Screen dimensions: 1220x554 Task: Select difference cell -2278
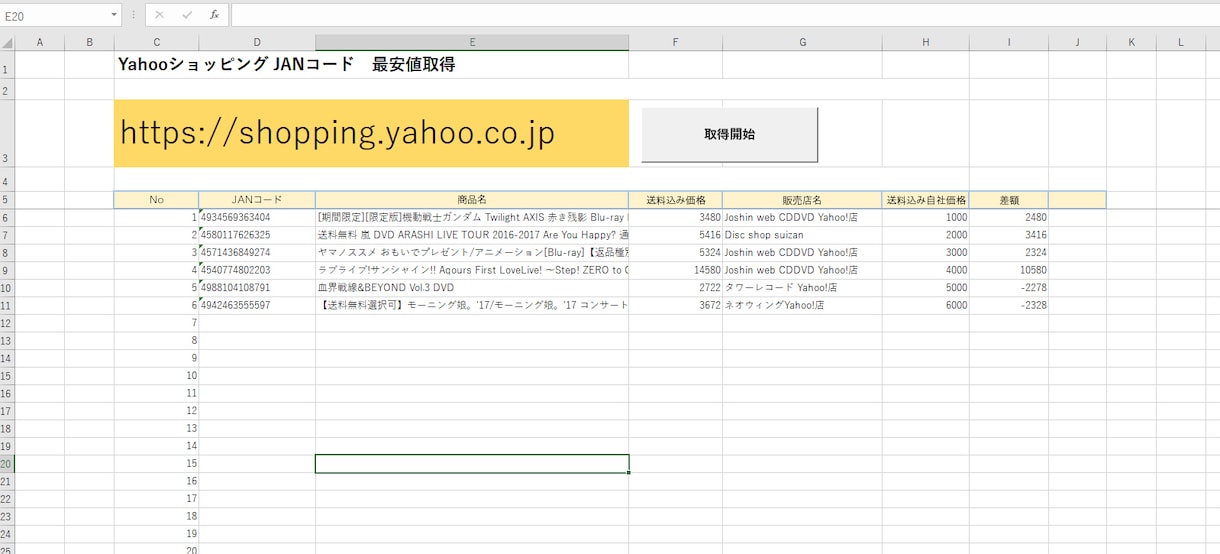coord(1009,287)
